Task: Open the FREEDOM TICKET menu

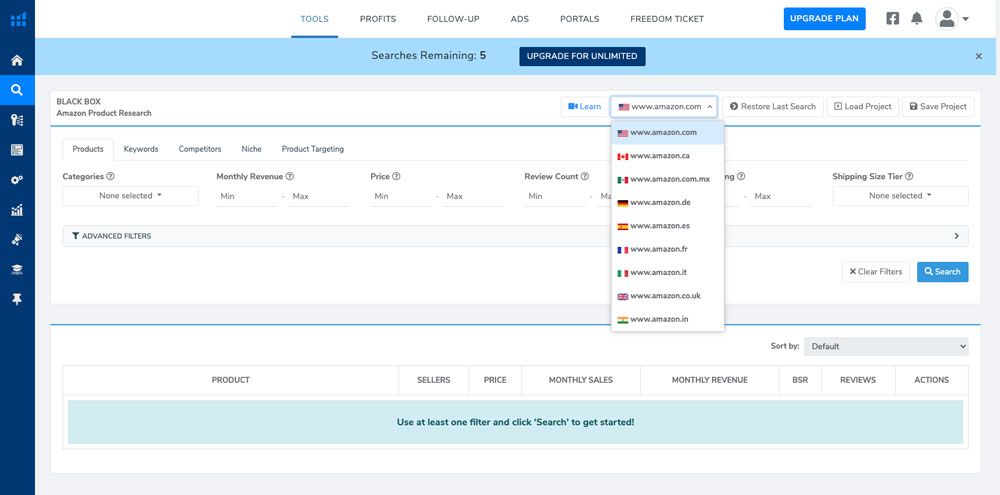Action: (x=667, y=19)
